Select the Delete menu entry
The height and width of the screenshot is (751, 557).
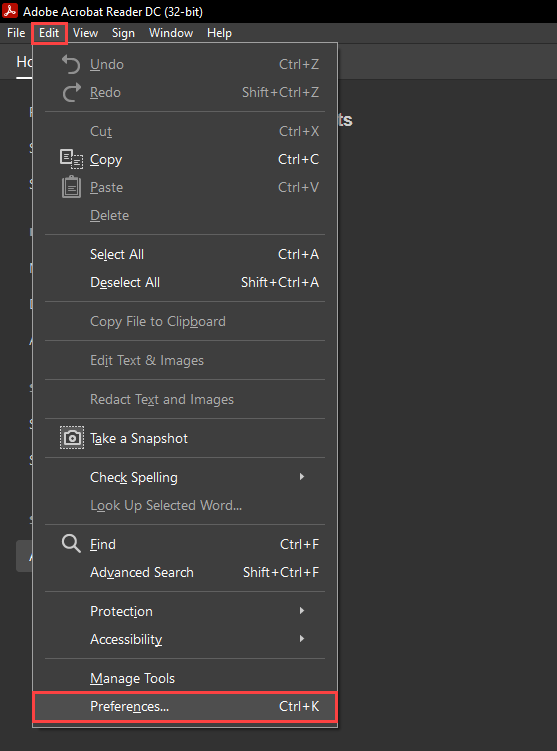point(185,216)
